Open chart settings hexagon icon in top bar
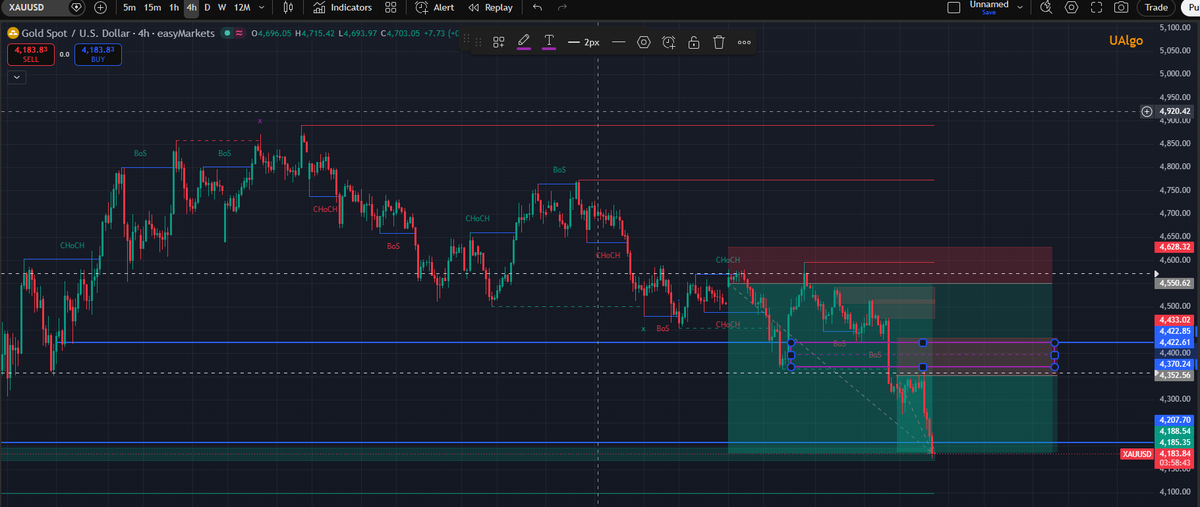 pos(1071,7)
